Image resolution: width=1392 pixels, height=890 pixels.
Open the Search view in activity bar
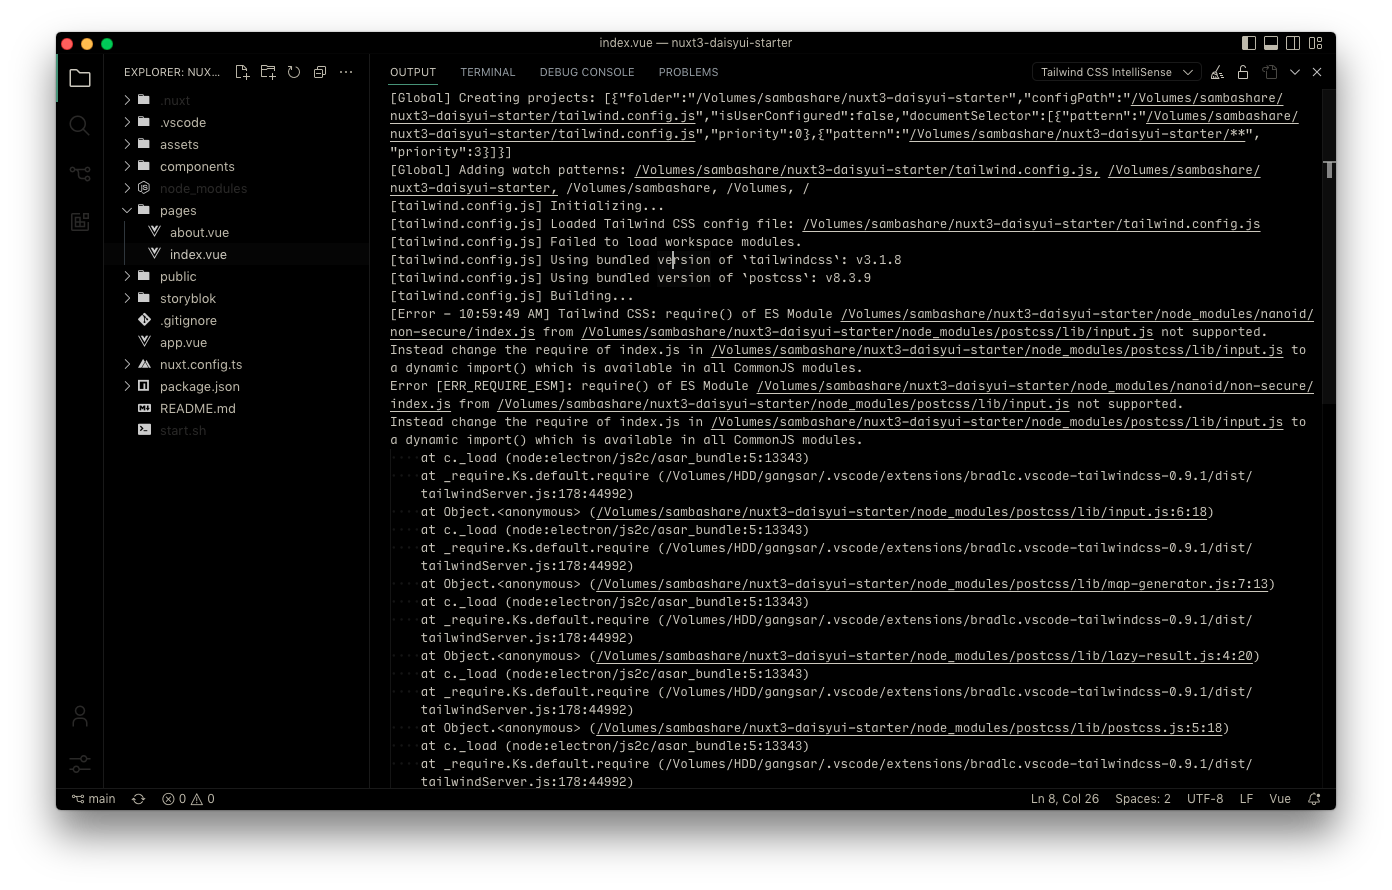tap(80, 125)
